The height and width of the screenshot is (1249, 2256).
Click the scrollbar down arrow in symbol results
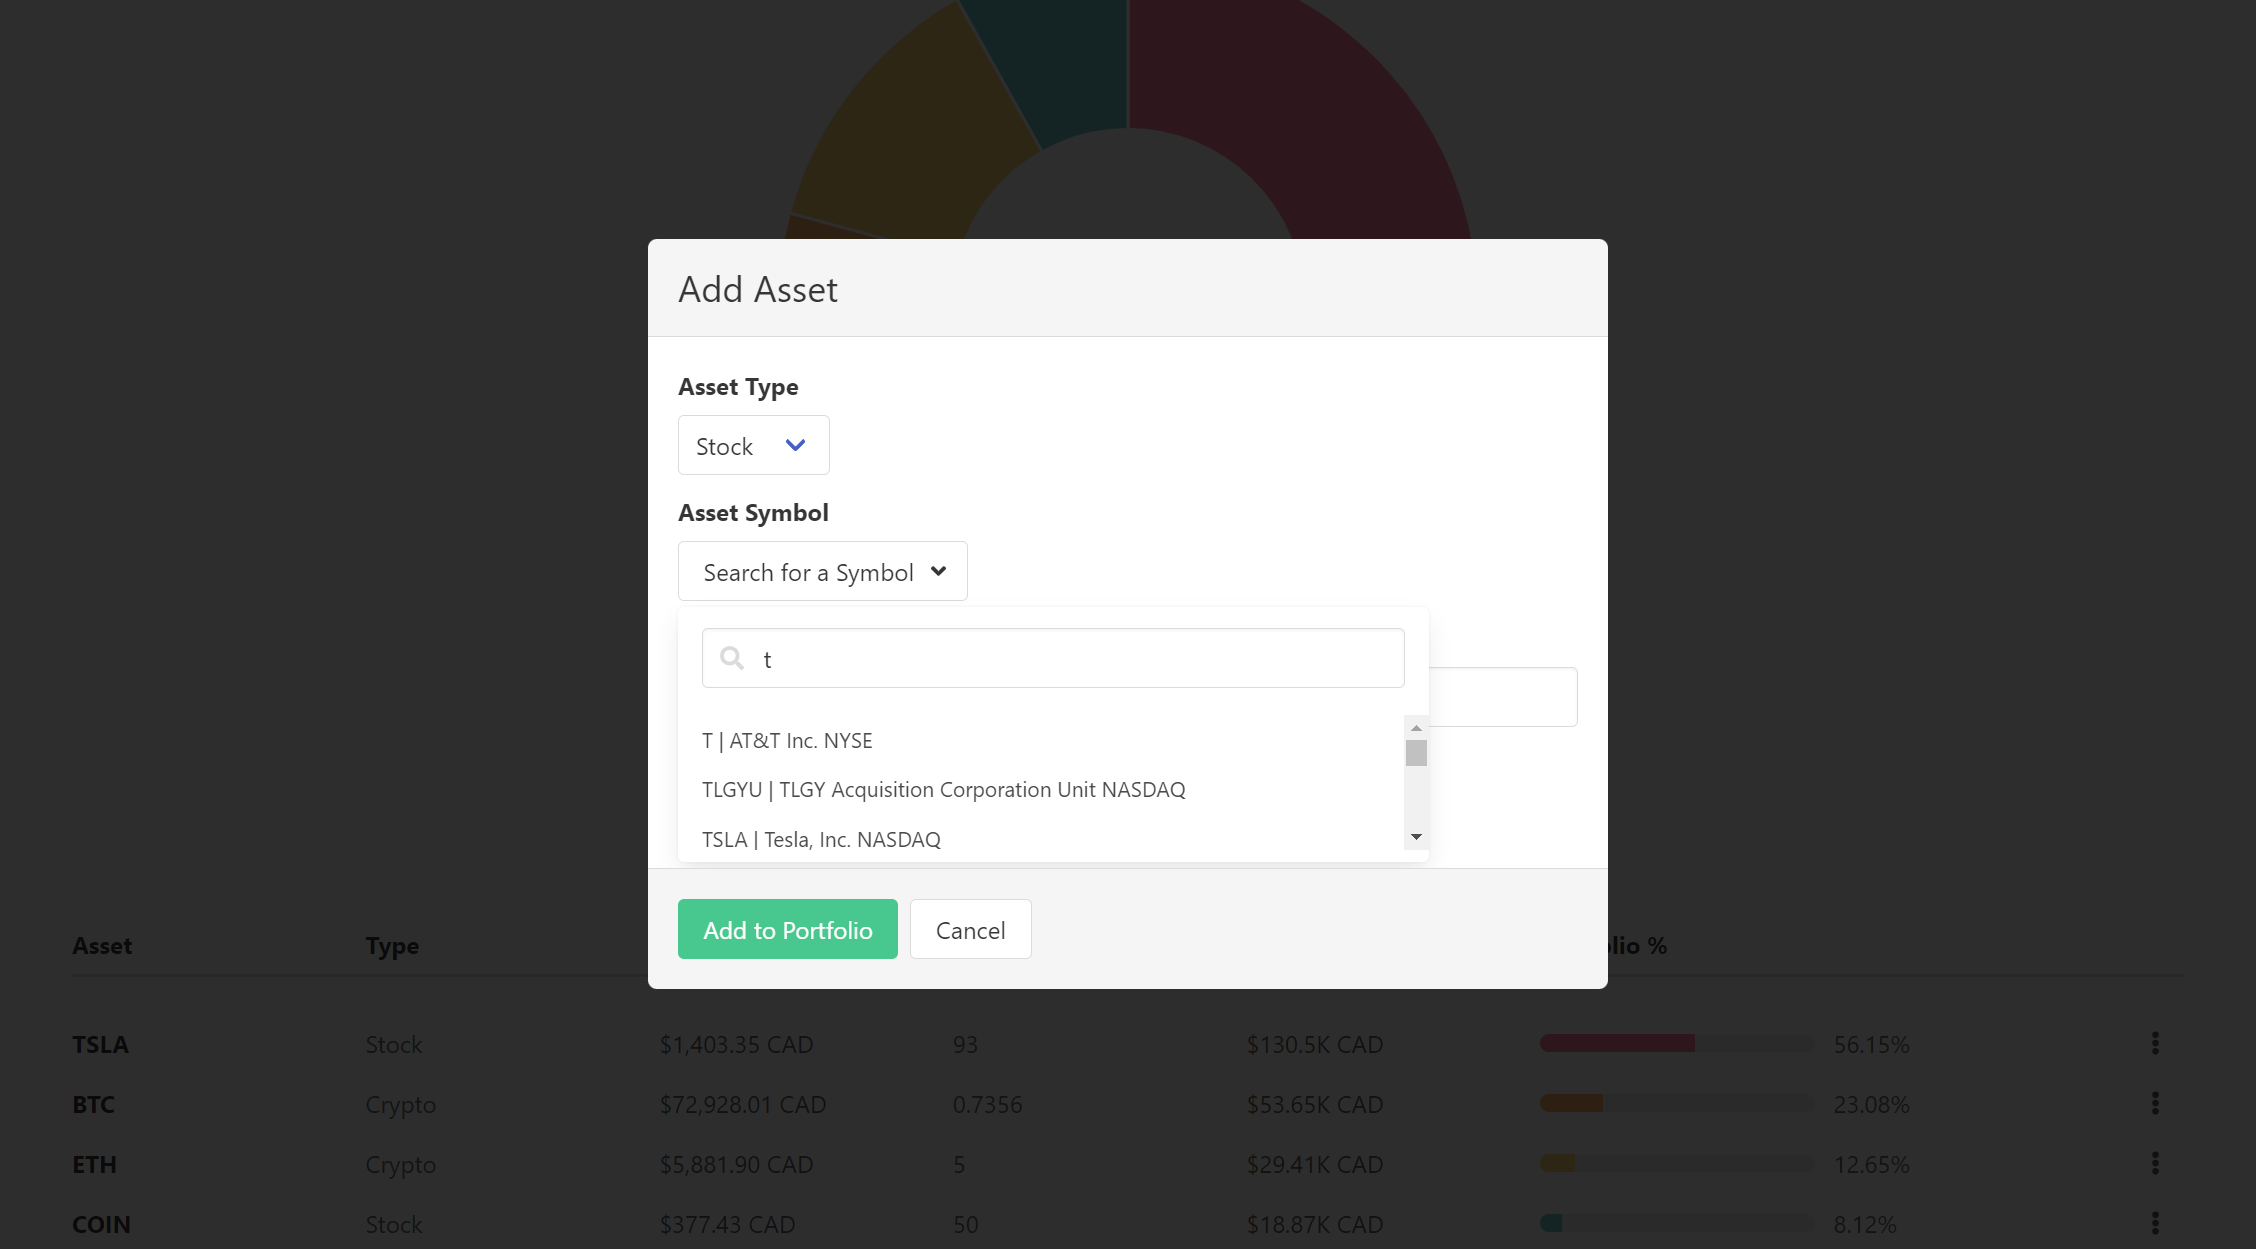tap(1415, 836)
